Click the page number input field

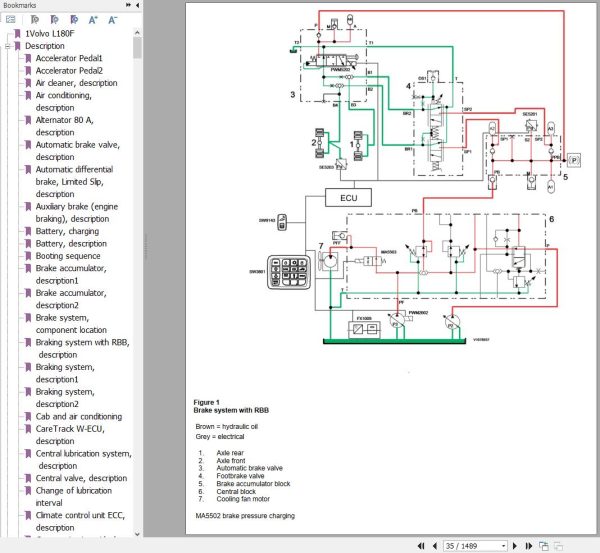point(472,546)
